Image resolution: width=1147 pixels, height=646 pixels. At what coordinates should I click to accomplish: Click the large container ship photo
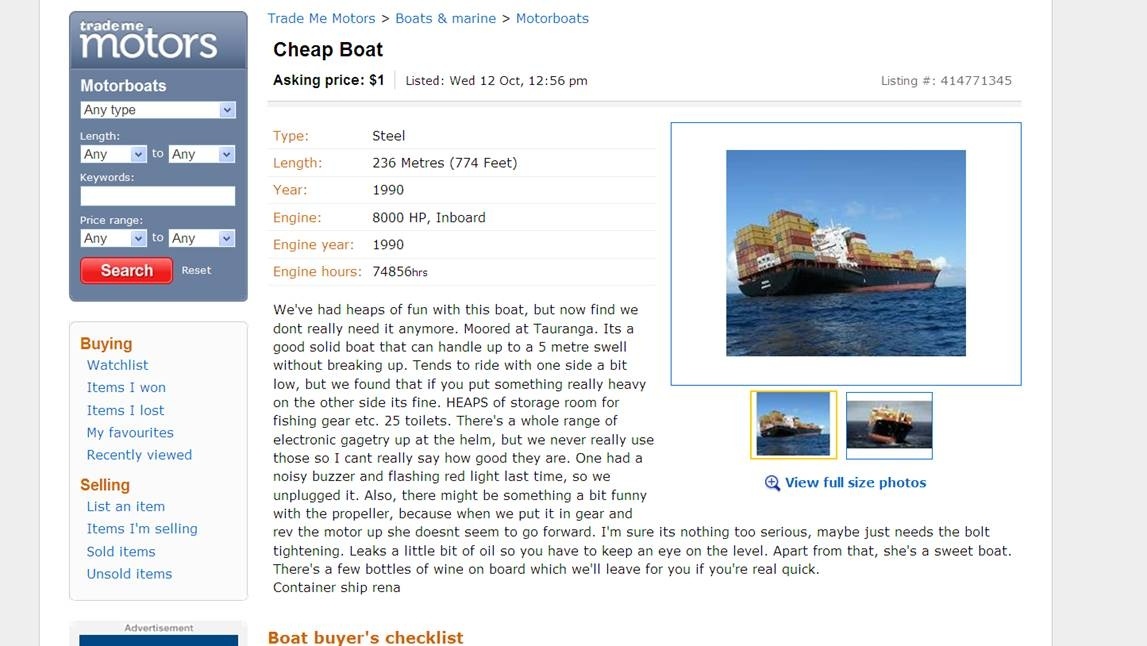846,253
